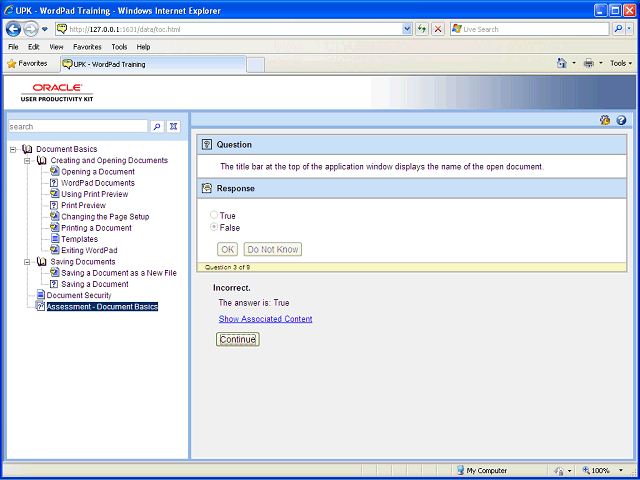The image size is (640, 480).
Task: Select Exiting WordPad topic
Action: (x=89, y=250)
